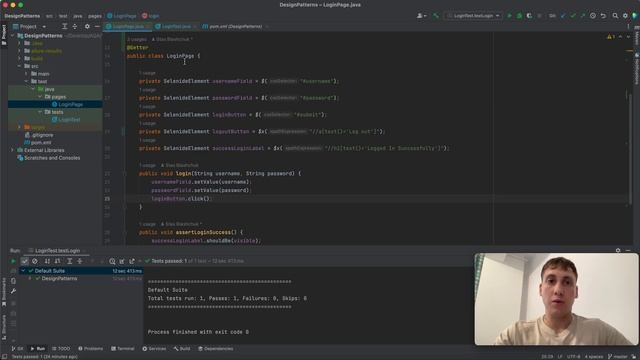640x360 pixels.
Task: Open the Dependencies tool window
Action: click(x=216, y=349)
